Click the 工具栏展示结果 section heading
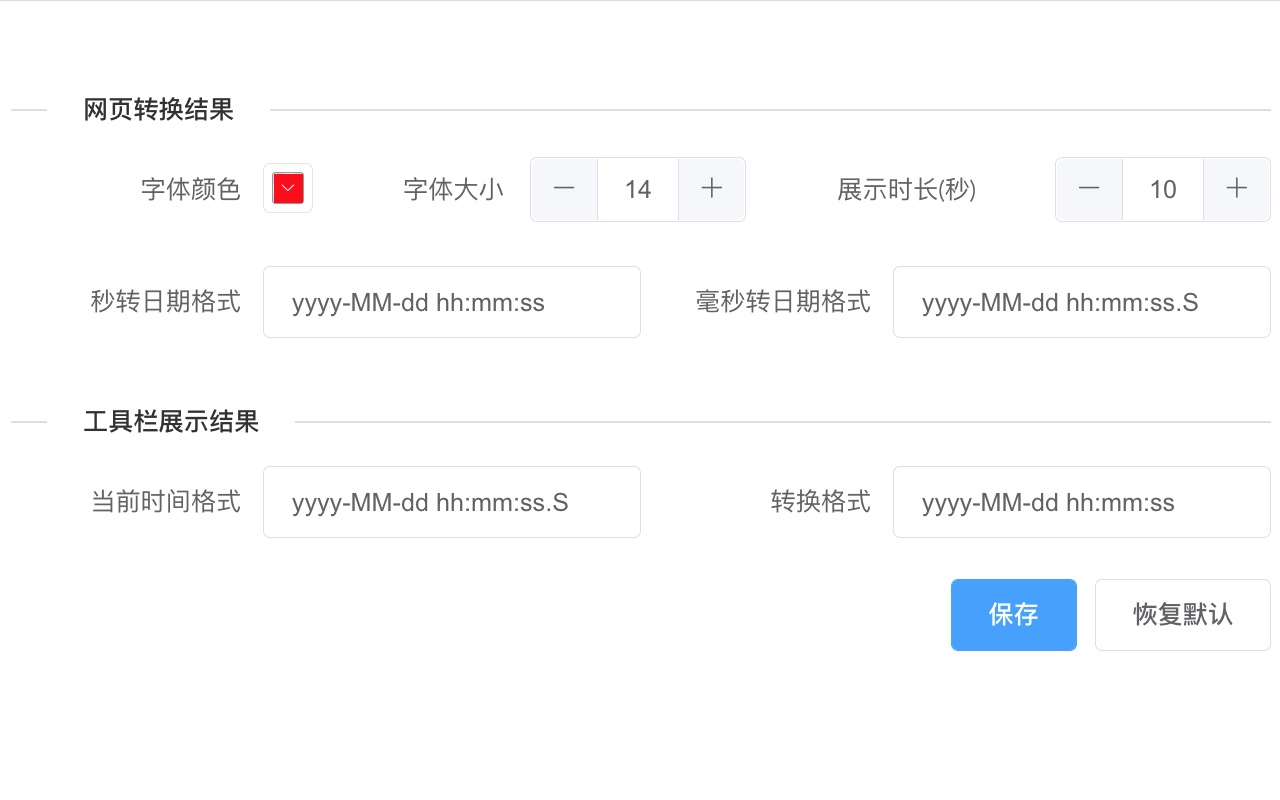Screen dimensions: 1280x800 click(170, 423)
